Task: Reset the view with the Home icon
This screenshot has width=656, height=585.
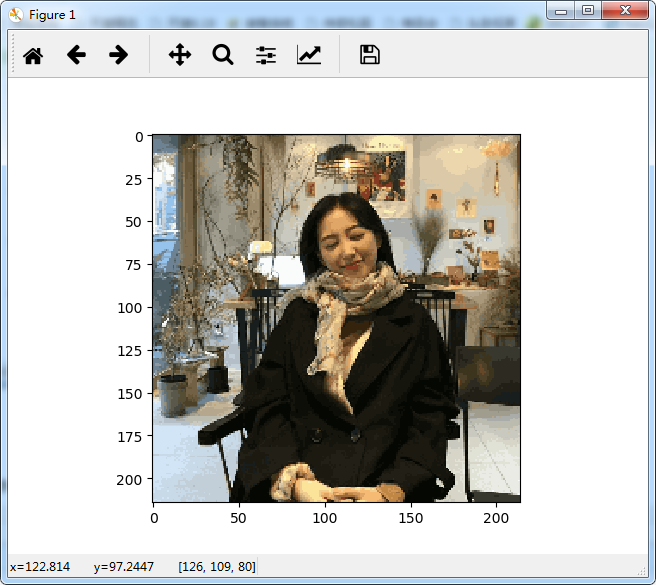Action: [33, 55]
